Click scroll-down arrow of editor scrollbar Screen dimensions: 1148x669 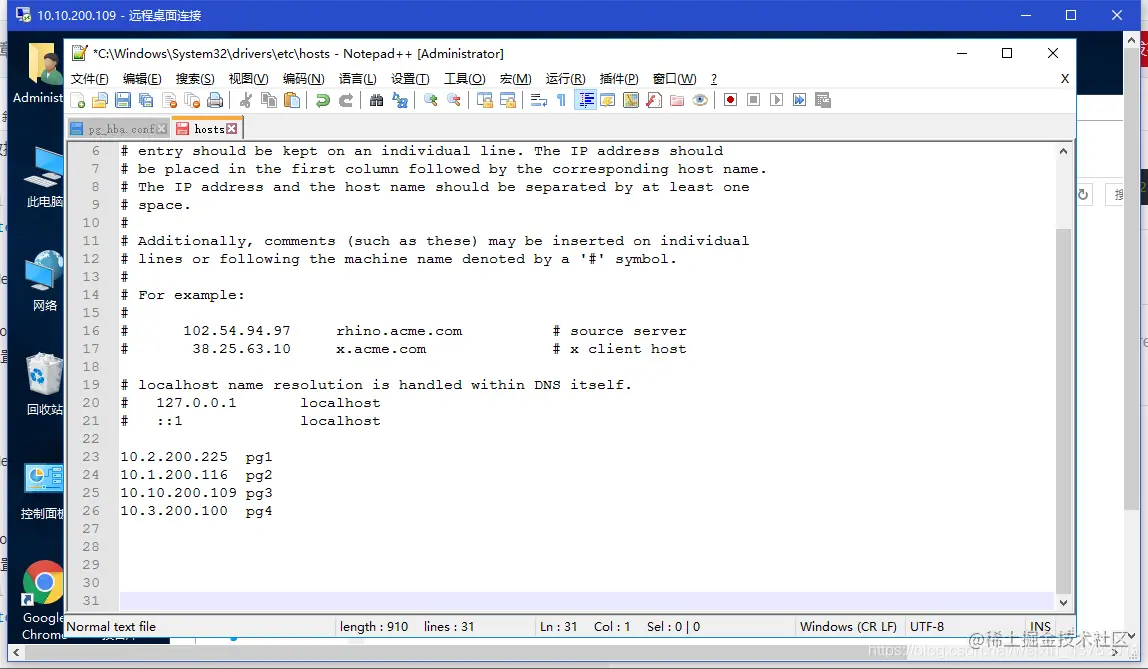[1063, 602]
